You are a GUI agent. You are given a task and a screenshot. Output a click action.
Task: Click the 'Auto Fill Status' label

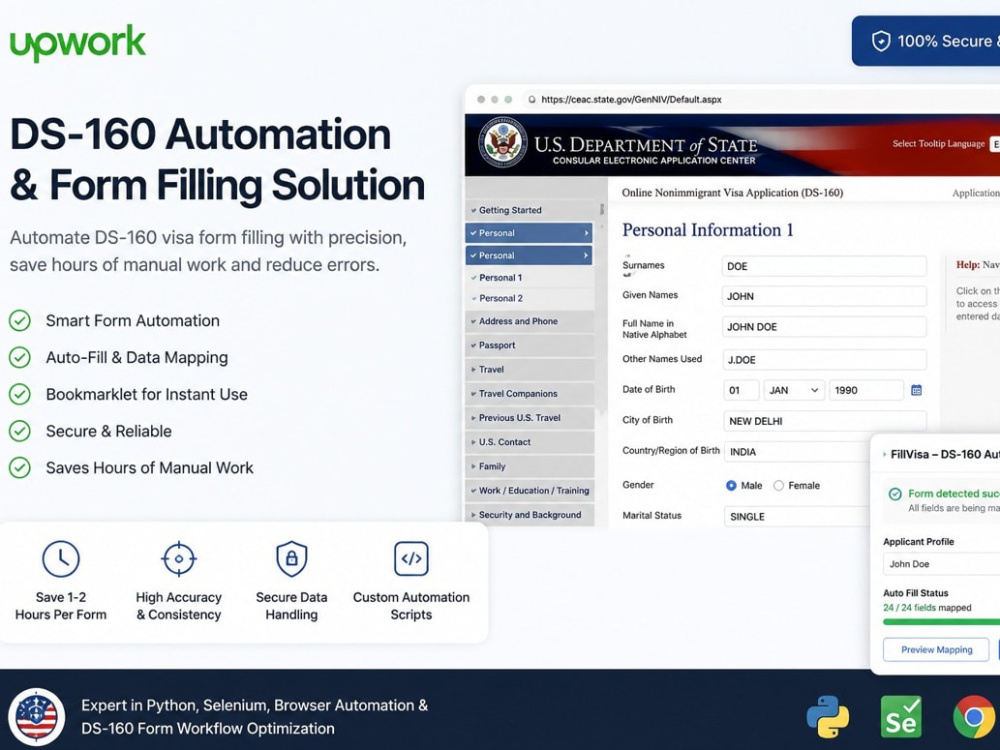coord(915,592)
